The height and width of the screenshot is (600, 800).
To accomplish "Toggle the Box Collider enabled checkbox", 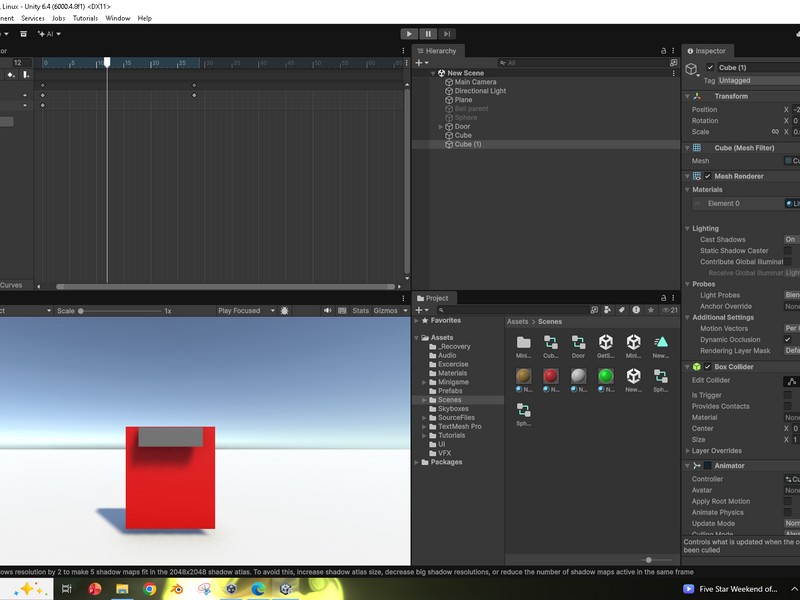I will (x=708, y=367).
